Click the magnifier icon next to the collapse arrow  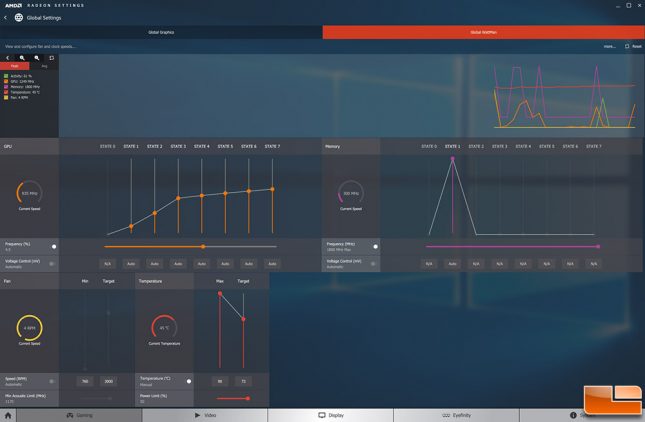tap(22, 58)
